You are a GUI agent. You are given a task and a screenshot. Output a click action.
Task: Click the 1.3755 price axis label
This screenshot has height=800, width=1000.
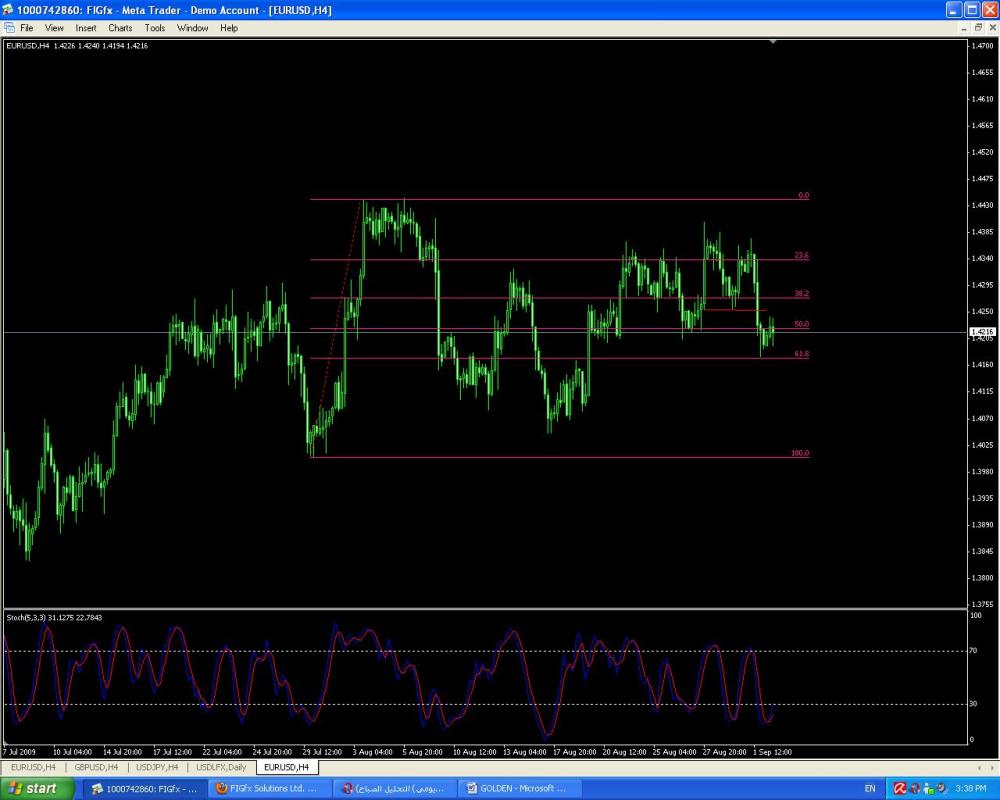coord(983,604)
